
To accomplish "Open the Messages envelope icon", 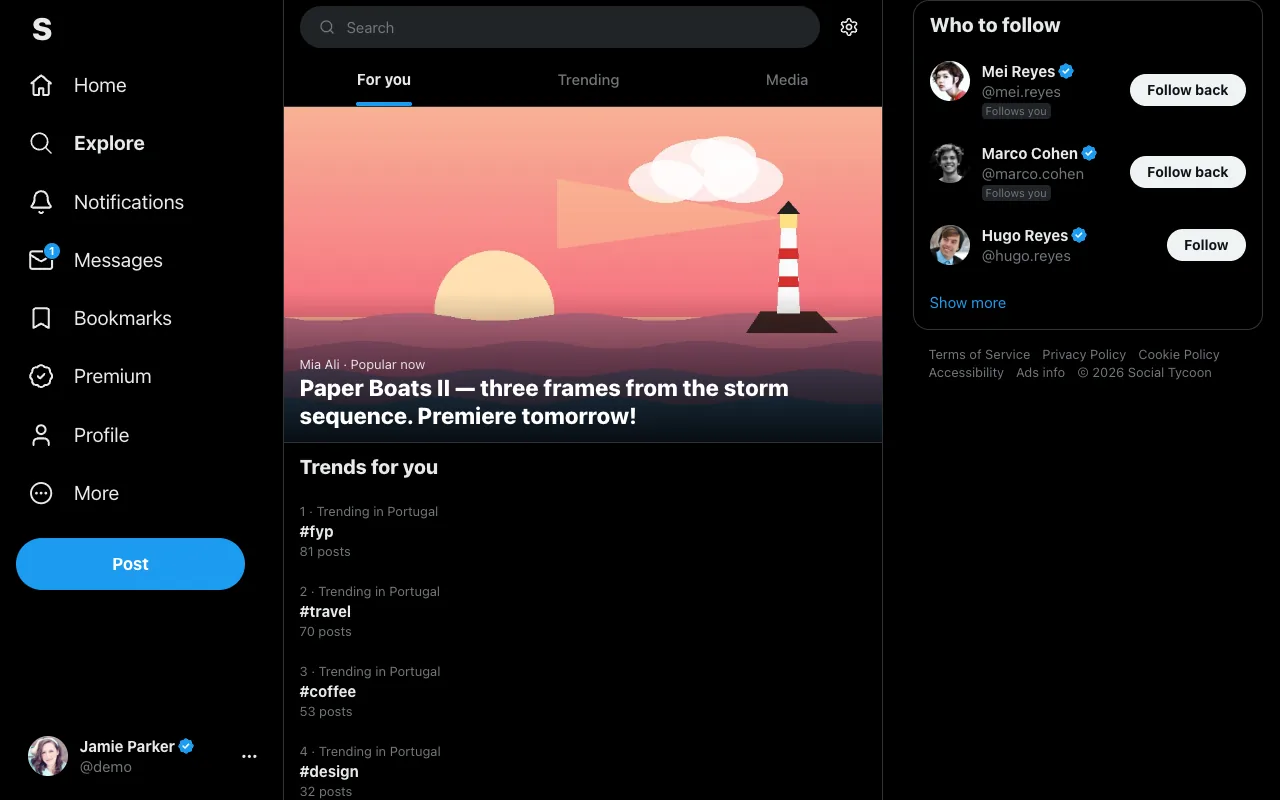I will pyautogui.click(x=41, y=260).
